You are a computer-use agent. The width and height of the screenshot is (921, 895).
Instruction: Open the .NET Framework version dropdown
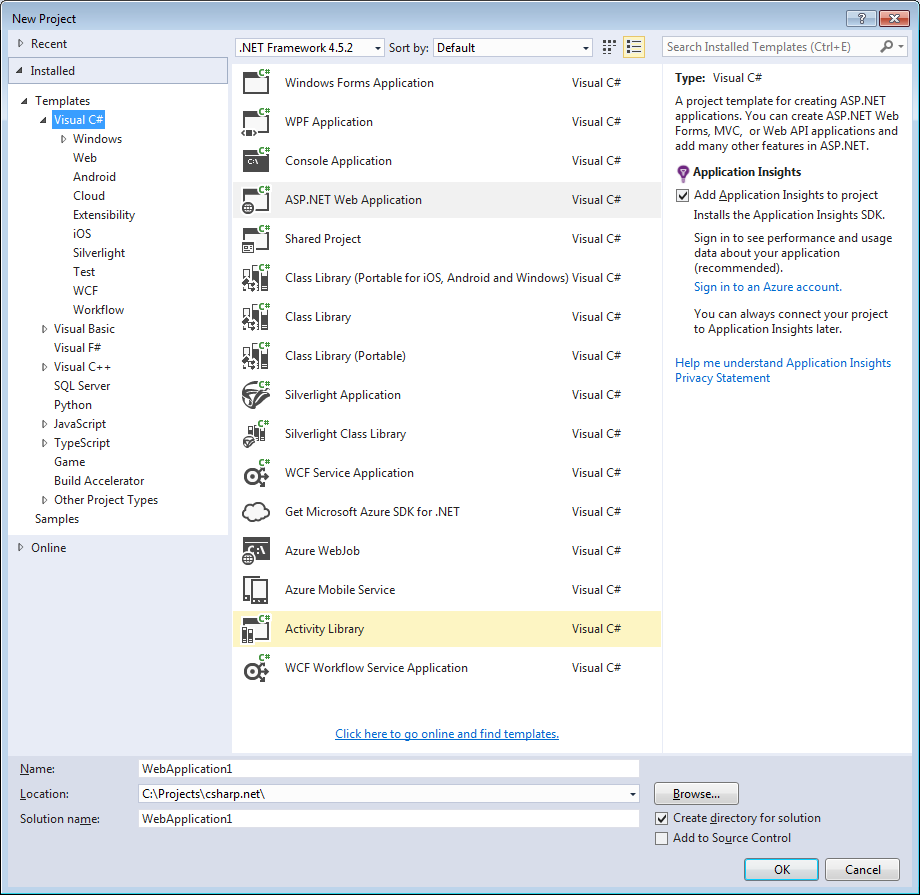tap(310, 48)
